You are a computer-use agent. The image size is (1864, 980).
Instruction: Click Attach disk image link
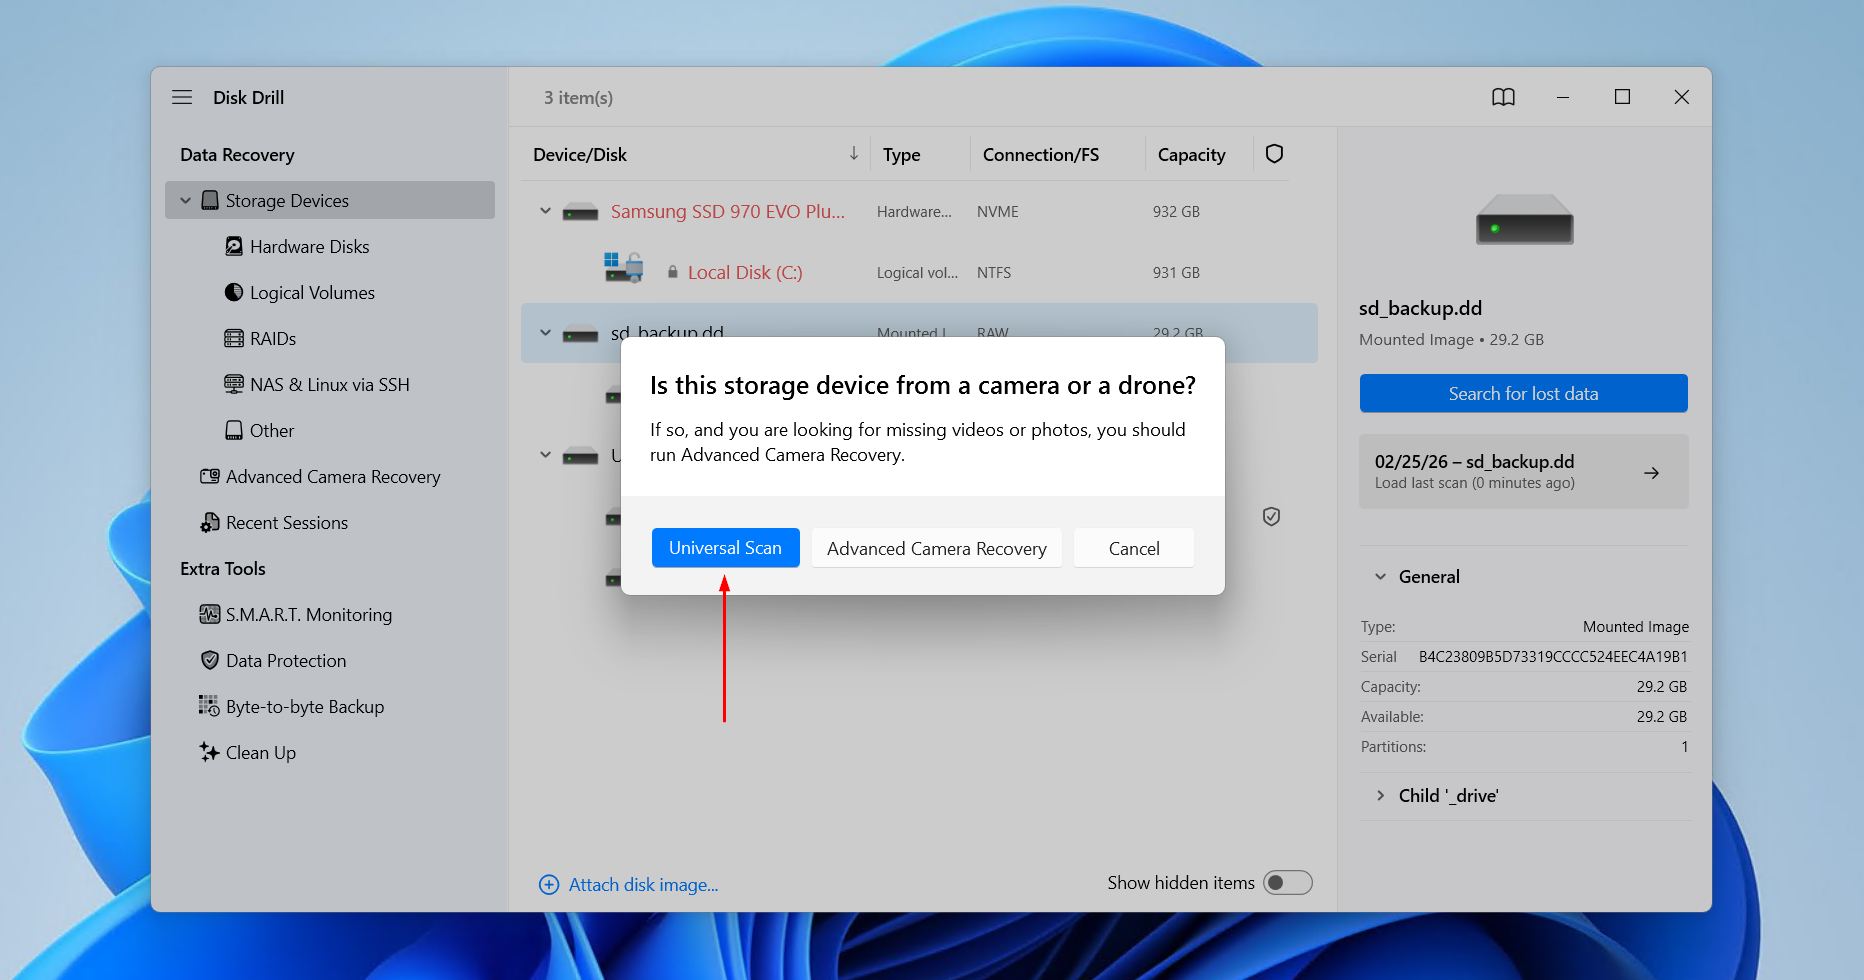(x=642, y=885)
